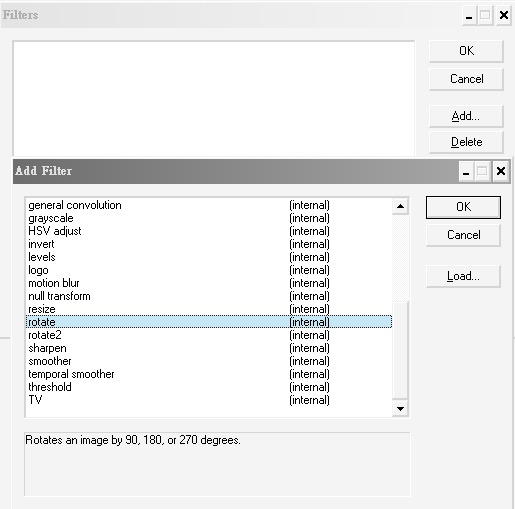The height and width of the screenshot is (509, 515).
Task: Confirm Add Filter dialog with OK
Action: tap(463, 207)
